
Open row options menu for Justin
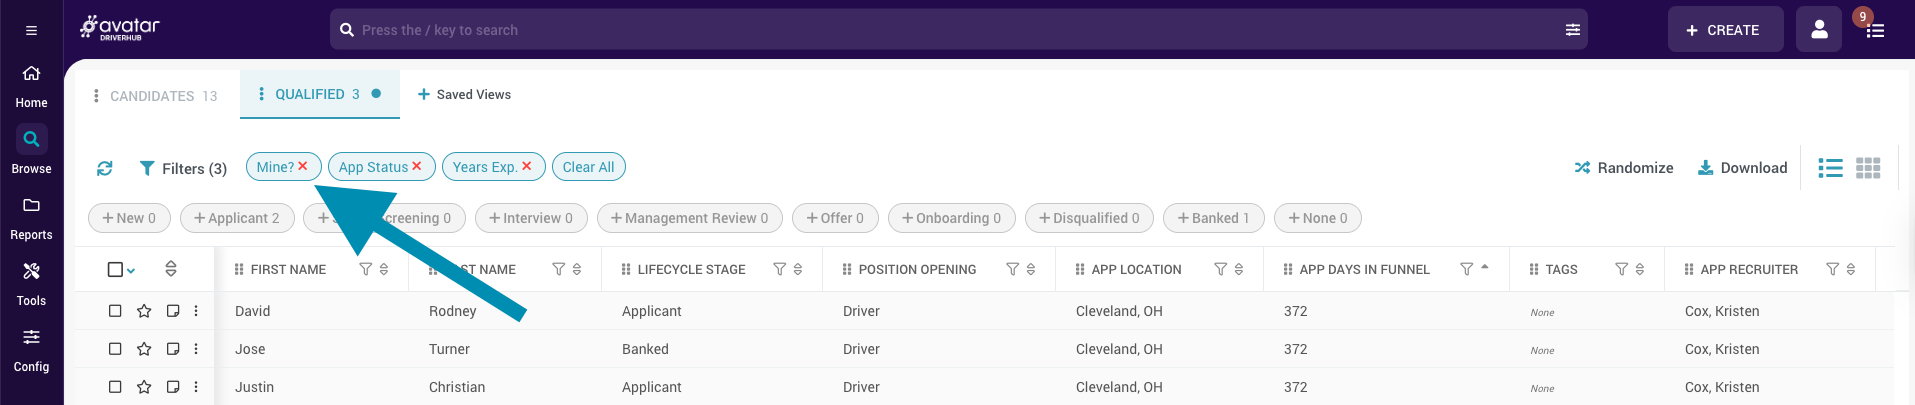pyautogui.click(x=196, y=387)
